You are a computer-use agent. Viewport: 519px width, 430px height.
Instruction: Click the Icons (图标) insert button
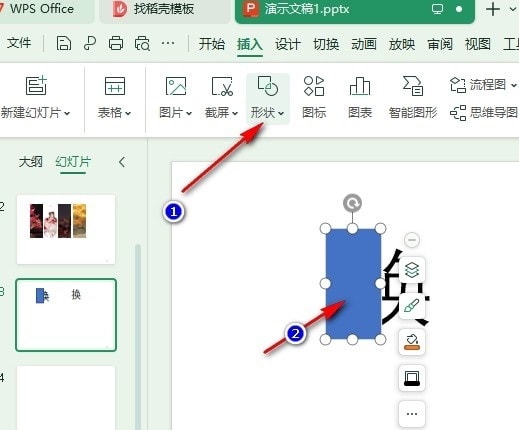coord(314,97)
